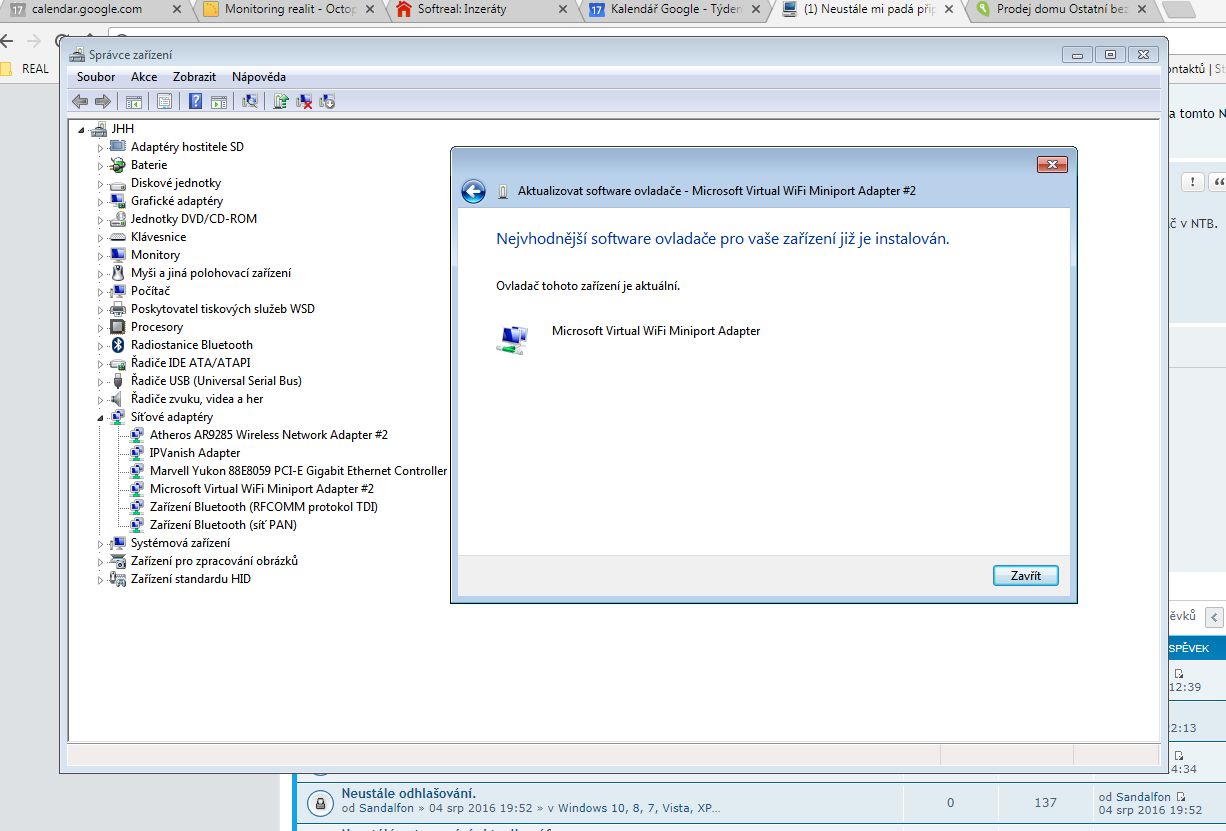Image resolution: width=1226 pixels, height=831 pixels.
Task: Select the IPVanish Adapter row
Action: (x=195, y=453)
